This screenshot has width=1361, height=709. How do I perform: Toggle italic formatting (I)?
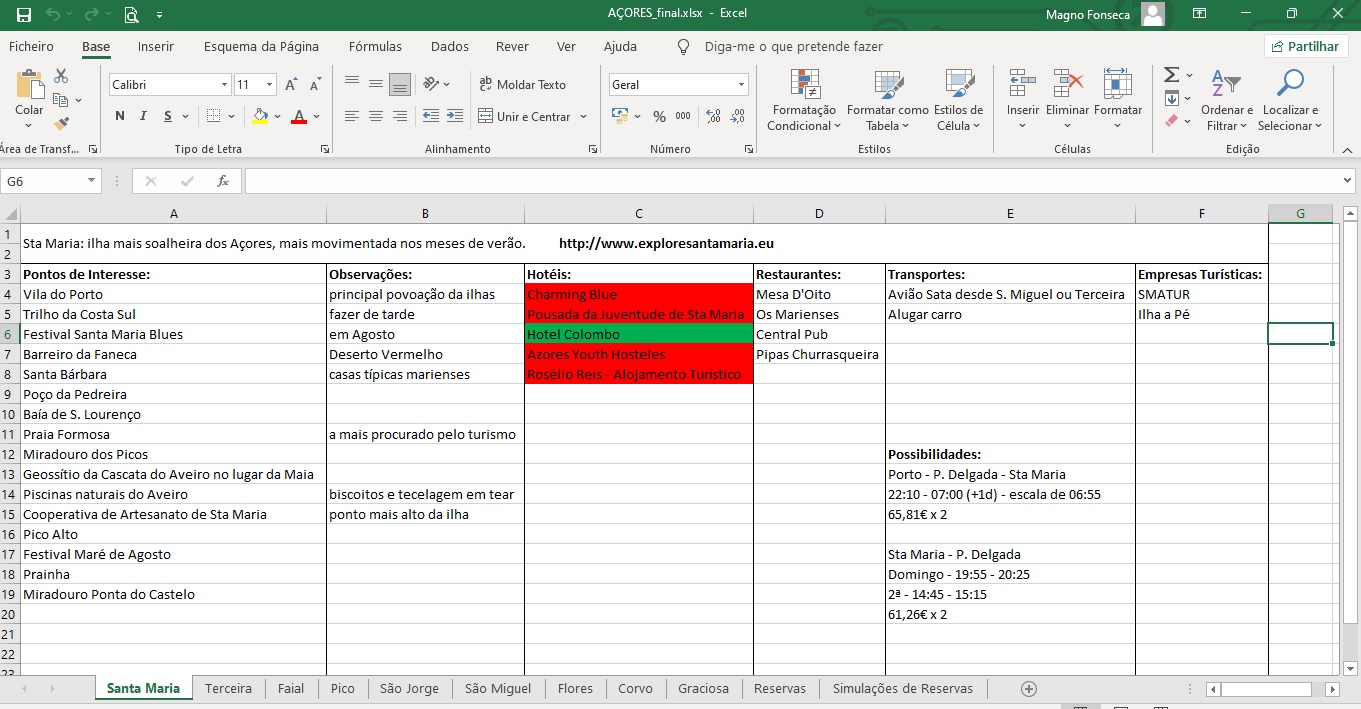144,116
